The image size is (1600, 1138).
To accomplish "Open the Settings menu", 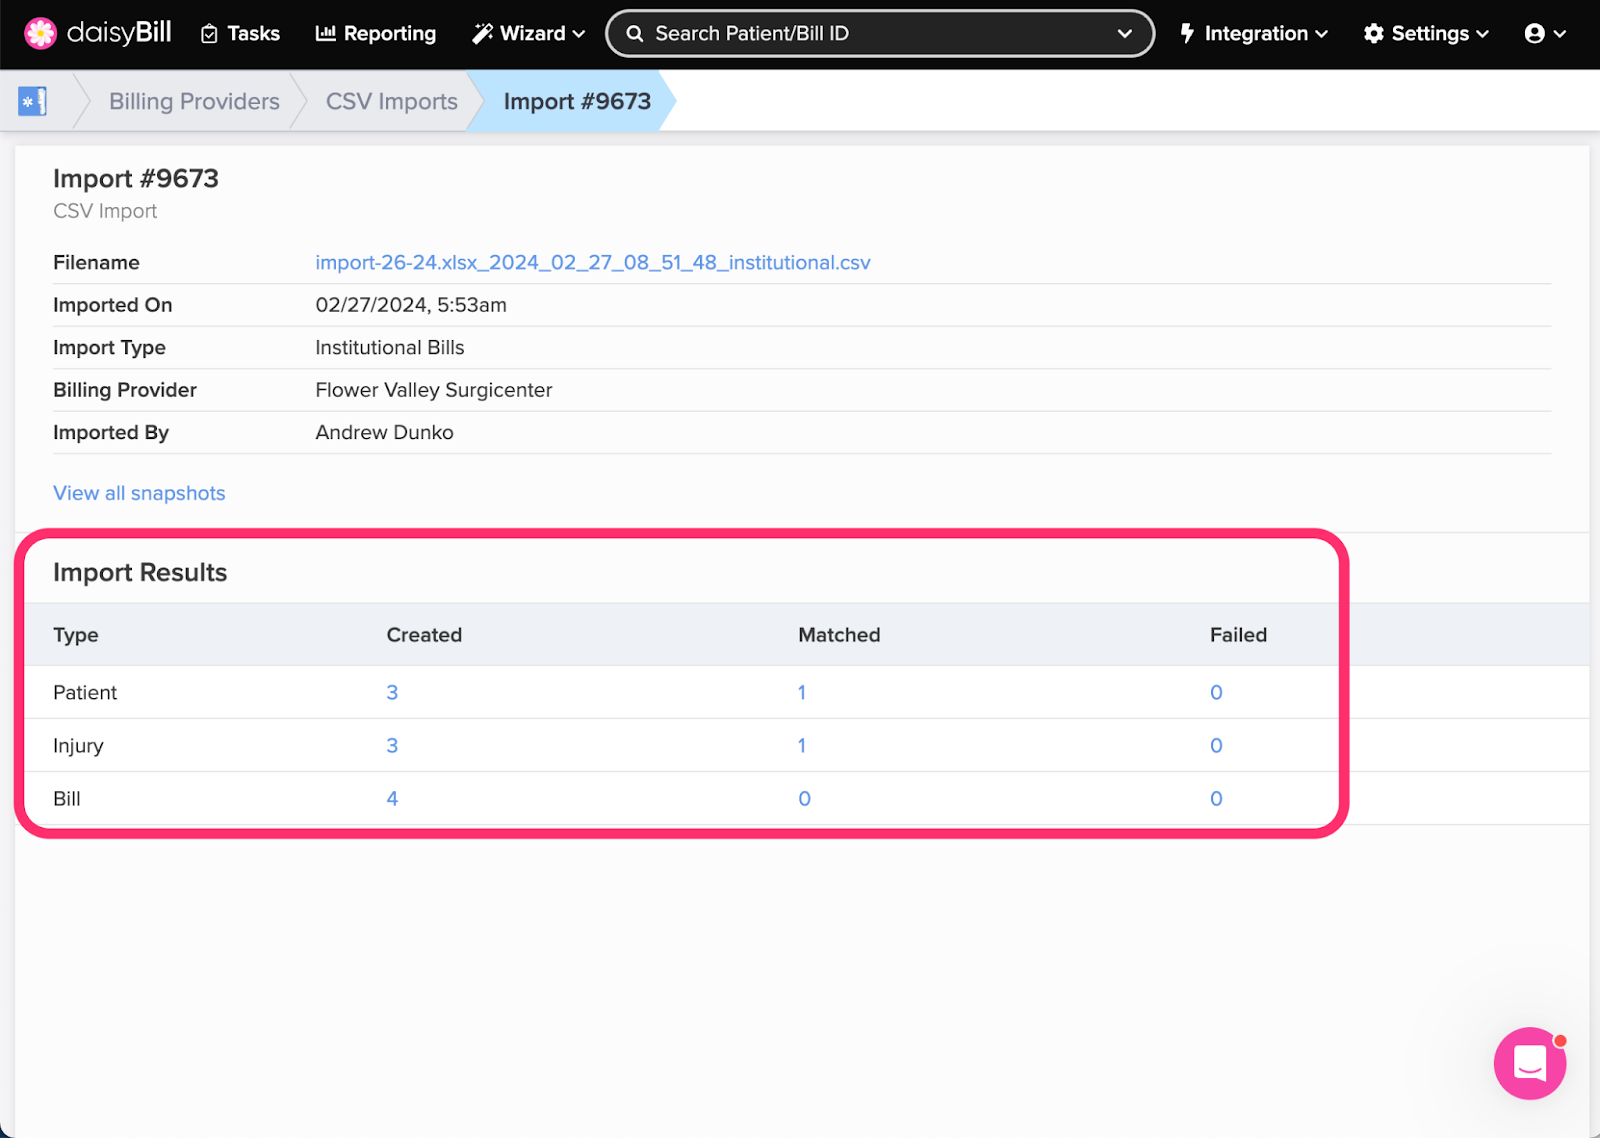I will [1427, 34].
